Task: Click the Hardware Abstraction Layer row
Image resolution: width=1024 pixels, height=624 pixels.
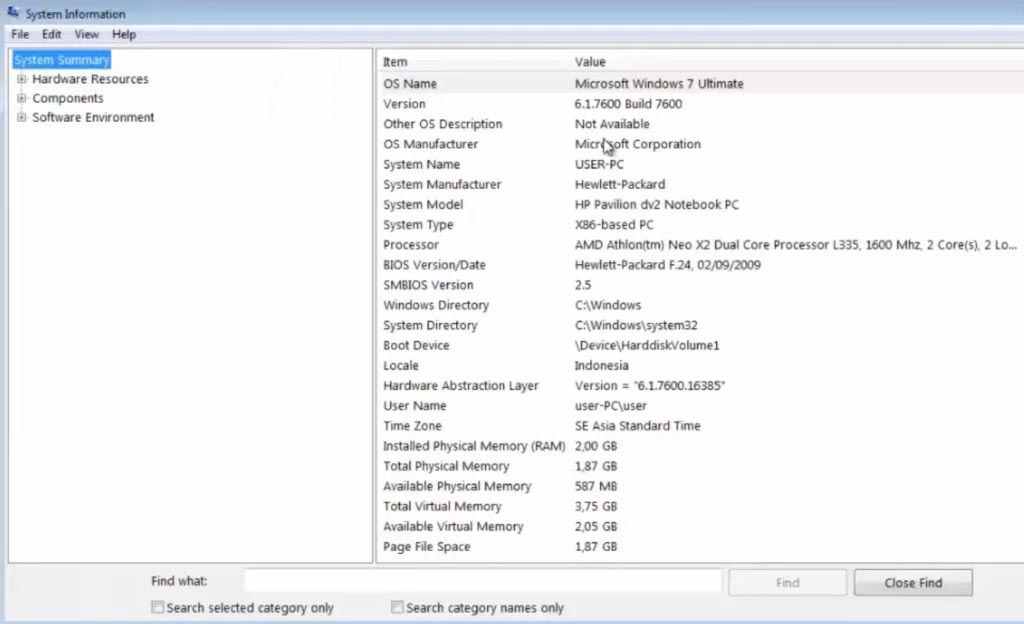Action: tap(700, 386)
